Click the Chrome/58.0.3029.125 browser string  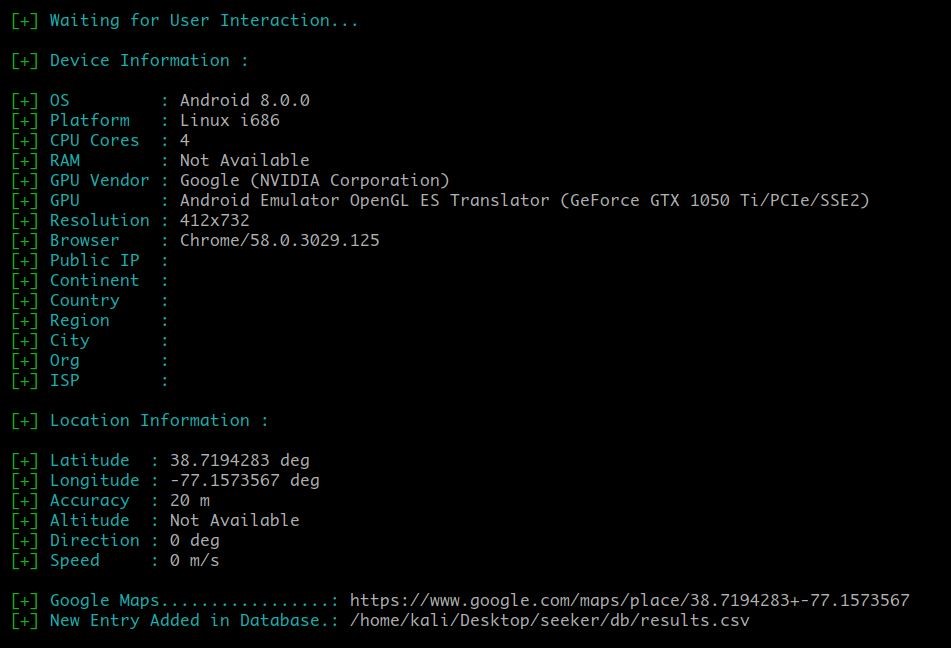pyautogui.click(x=280, y=240)
